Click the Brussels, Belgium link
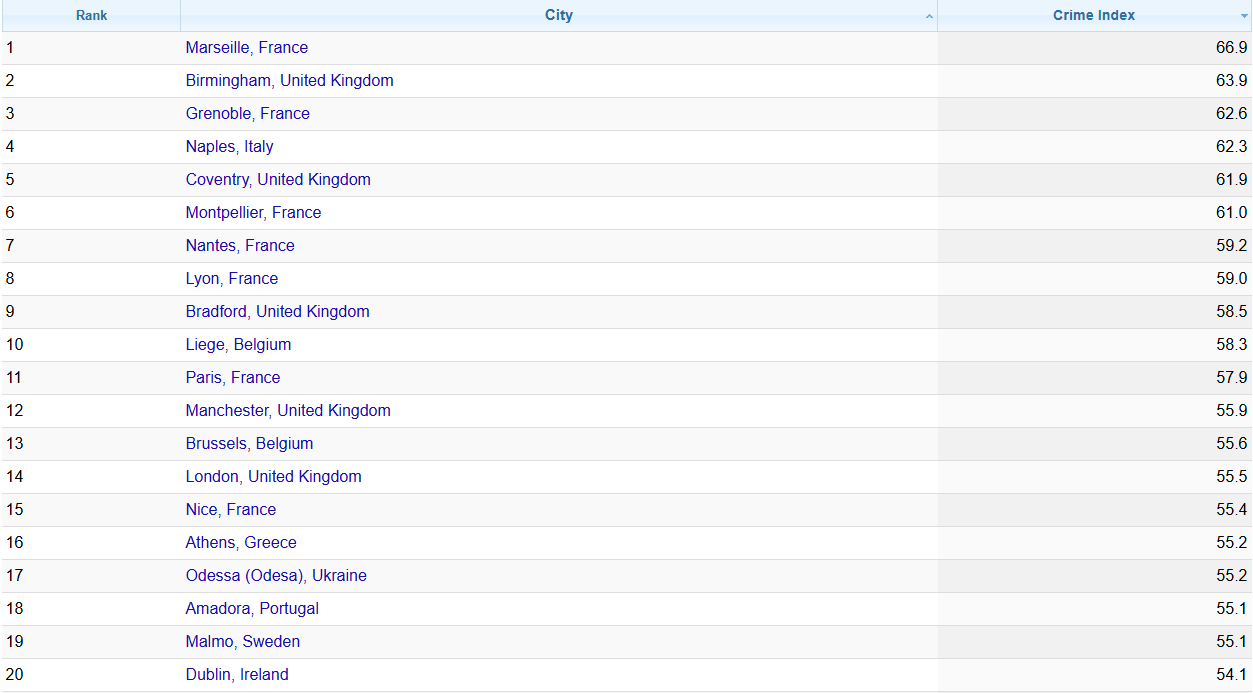Viewport: 1253px width, 693px height. (x=249, y=444)
